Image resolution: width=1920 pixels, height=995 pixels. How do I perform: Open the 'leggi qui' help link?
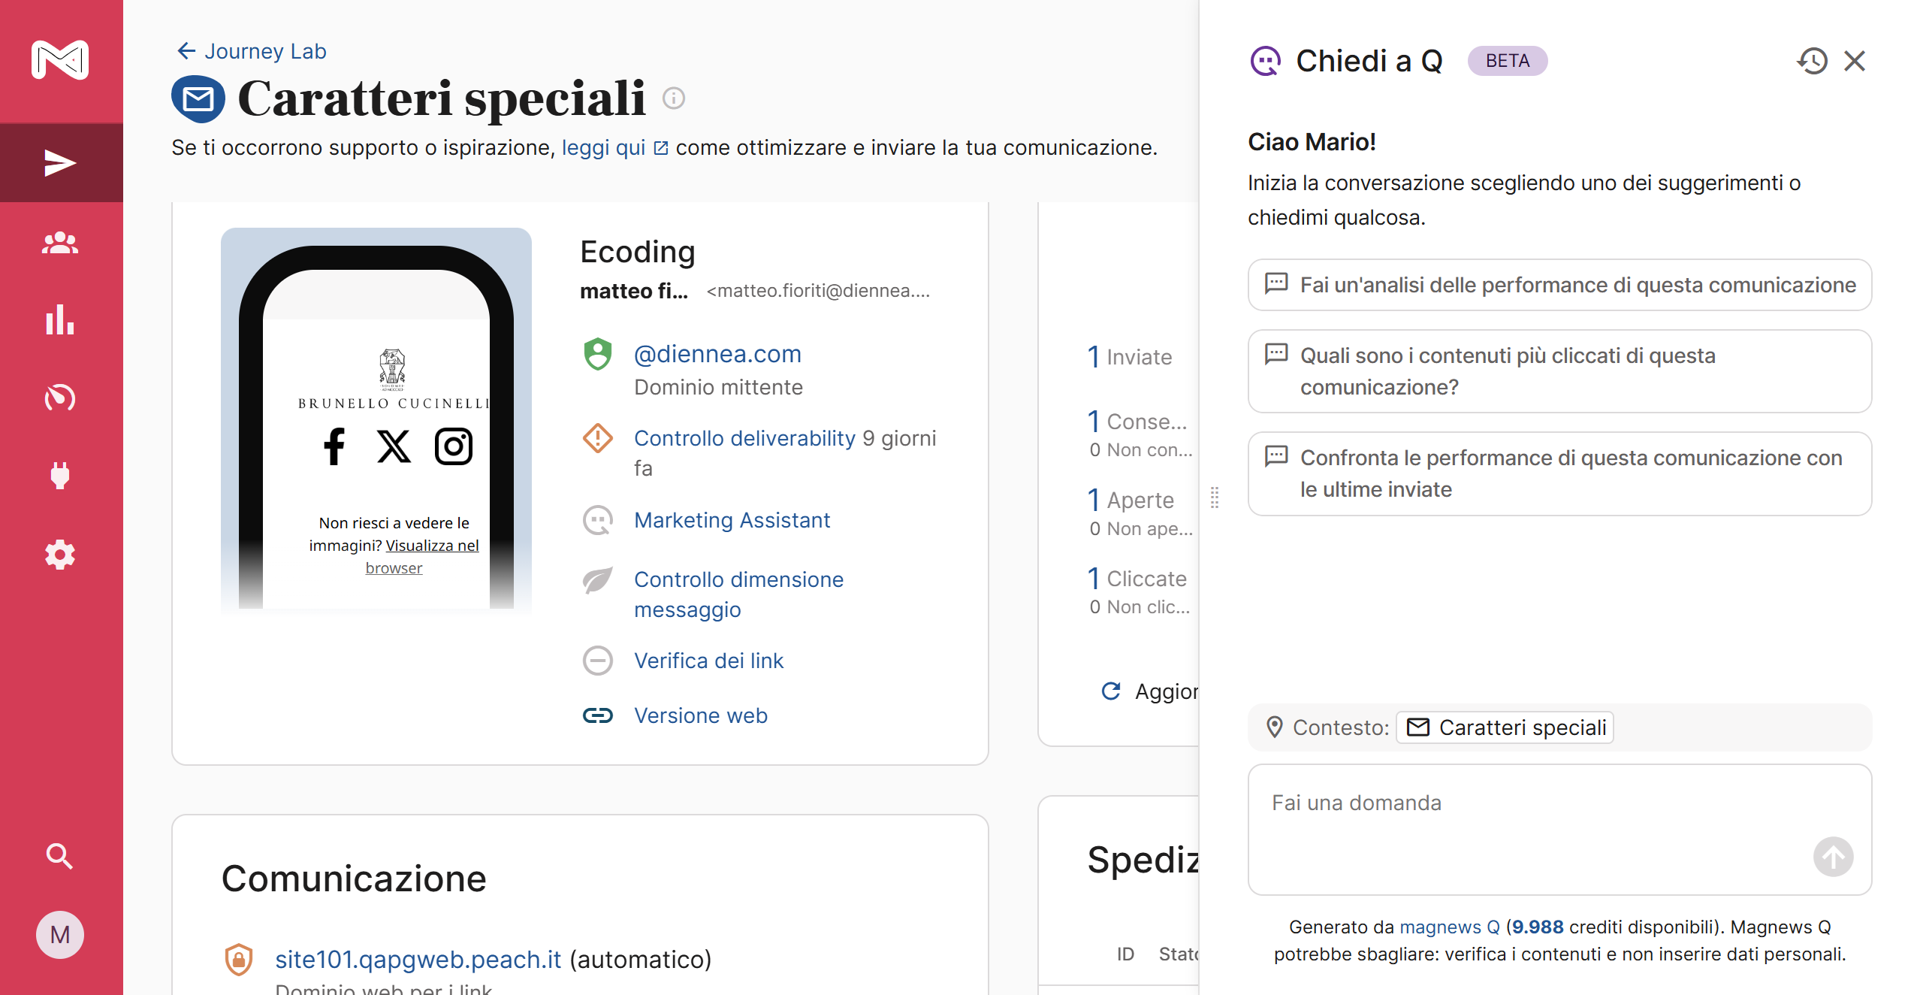click(x=603, y=148)
